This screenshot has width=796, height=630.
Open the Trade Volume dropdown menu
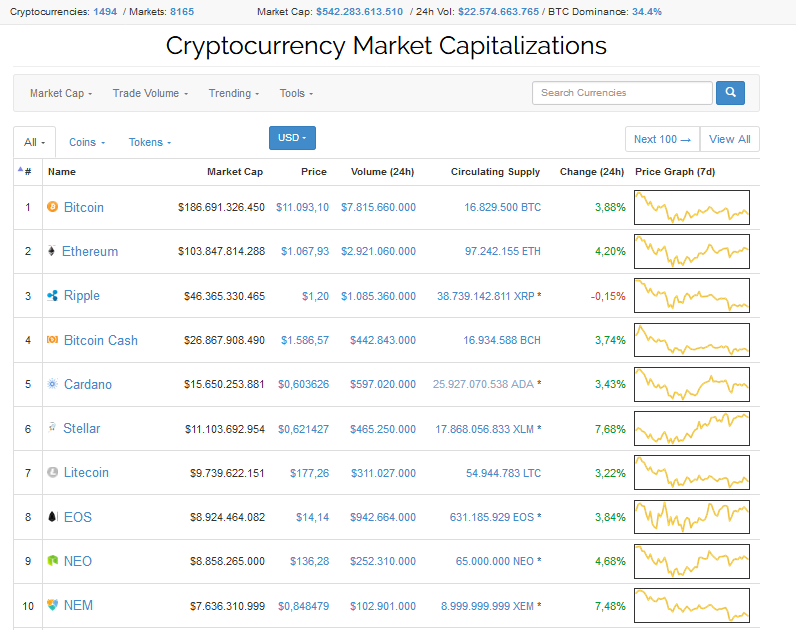pos(150,93)
